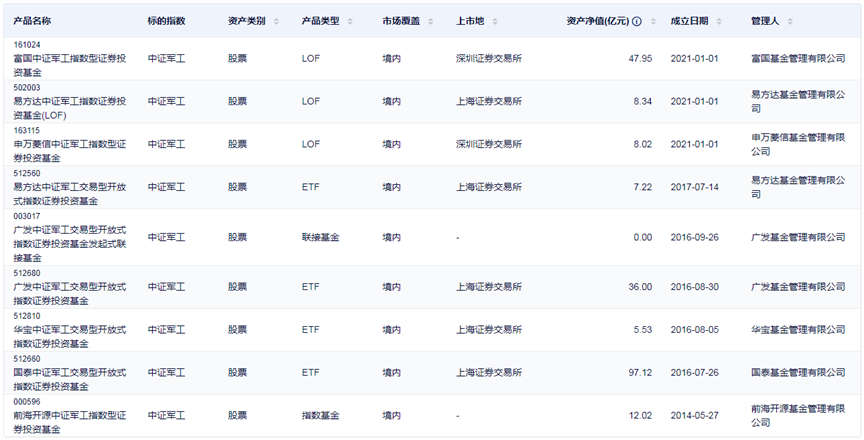Open 前海开源中证军工指数型证券投资基金 product
The image size is (864, 440).
[x=70, y=422]
